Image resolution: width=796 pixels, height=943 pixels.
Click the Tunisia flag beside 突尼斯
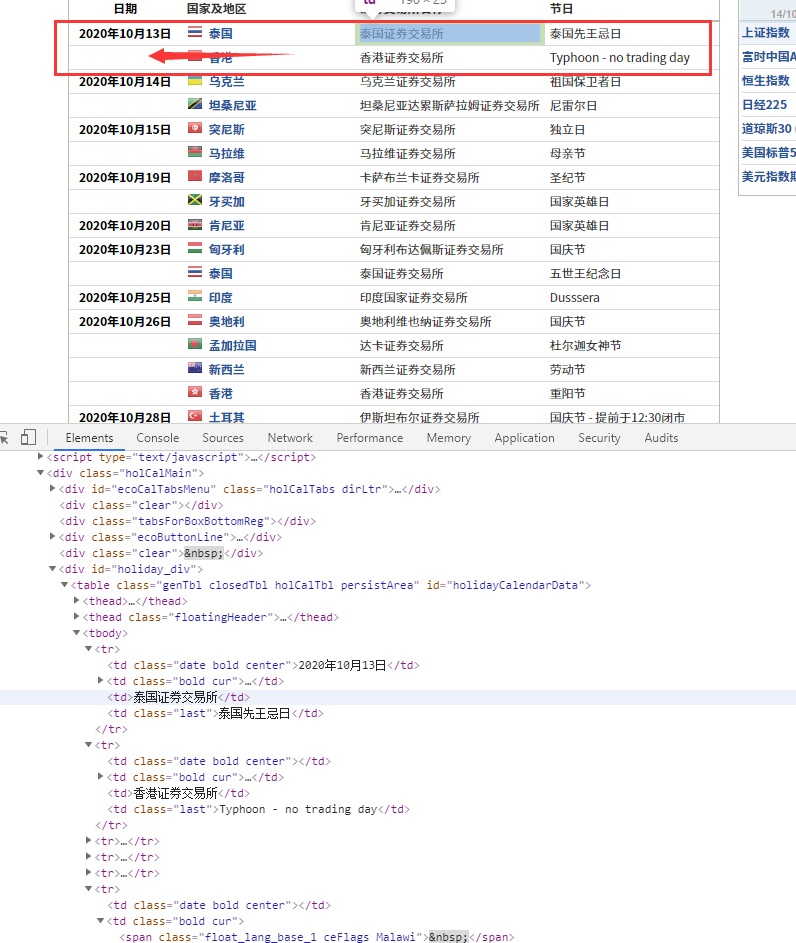pos(195,128)
